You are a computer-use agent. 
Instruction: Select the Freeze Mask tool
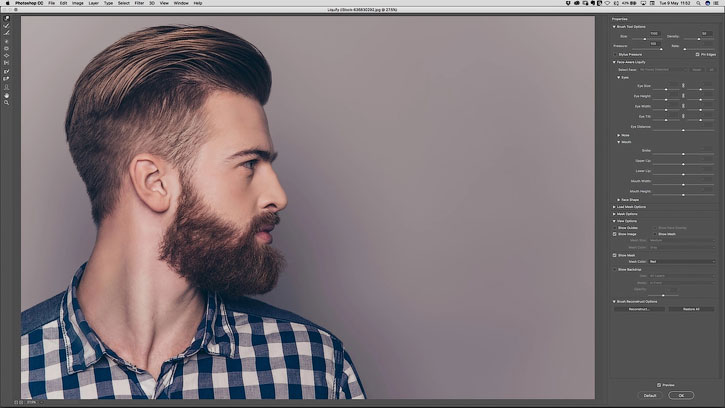point(6,72)
